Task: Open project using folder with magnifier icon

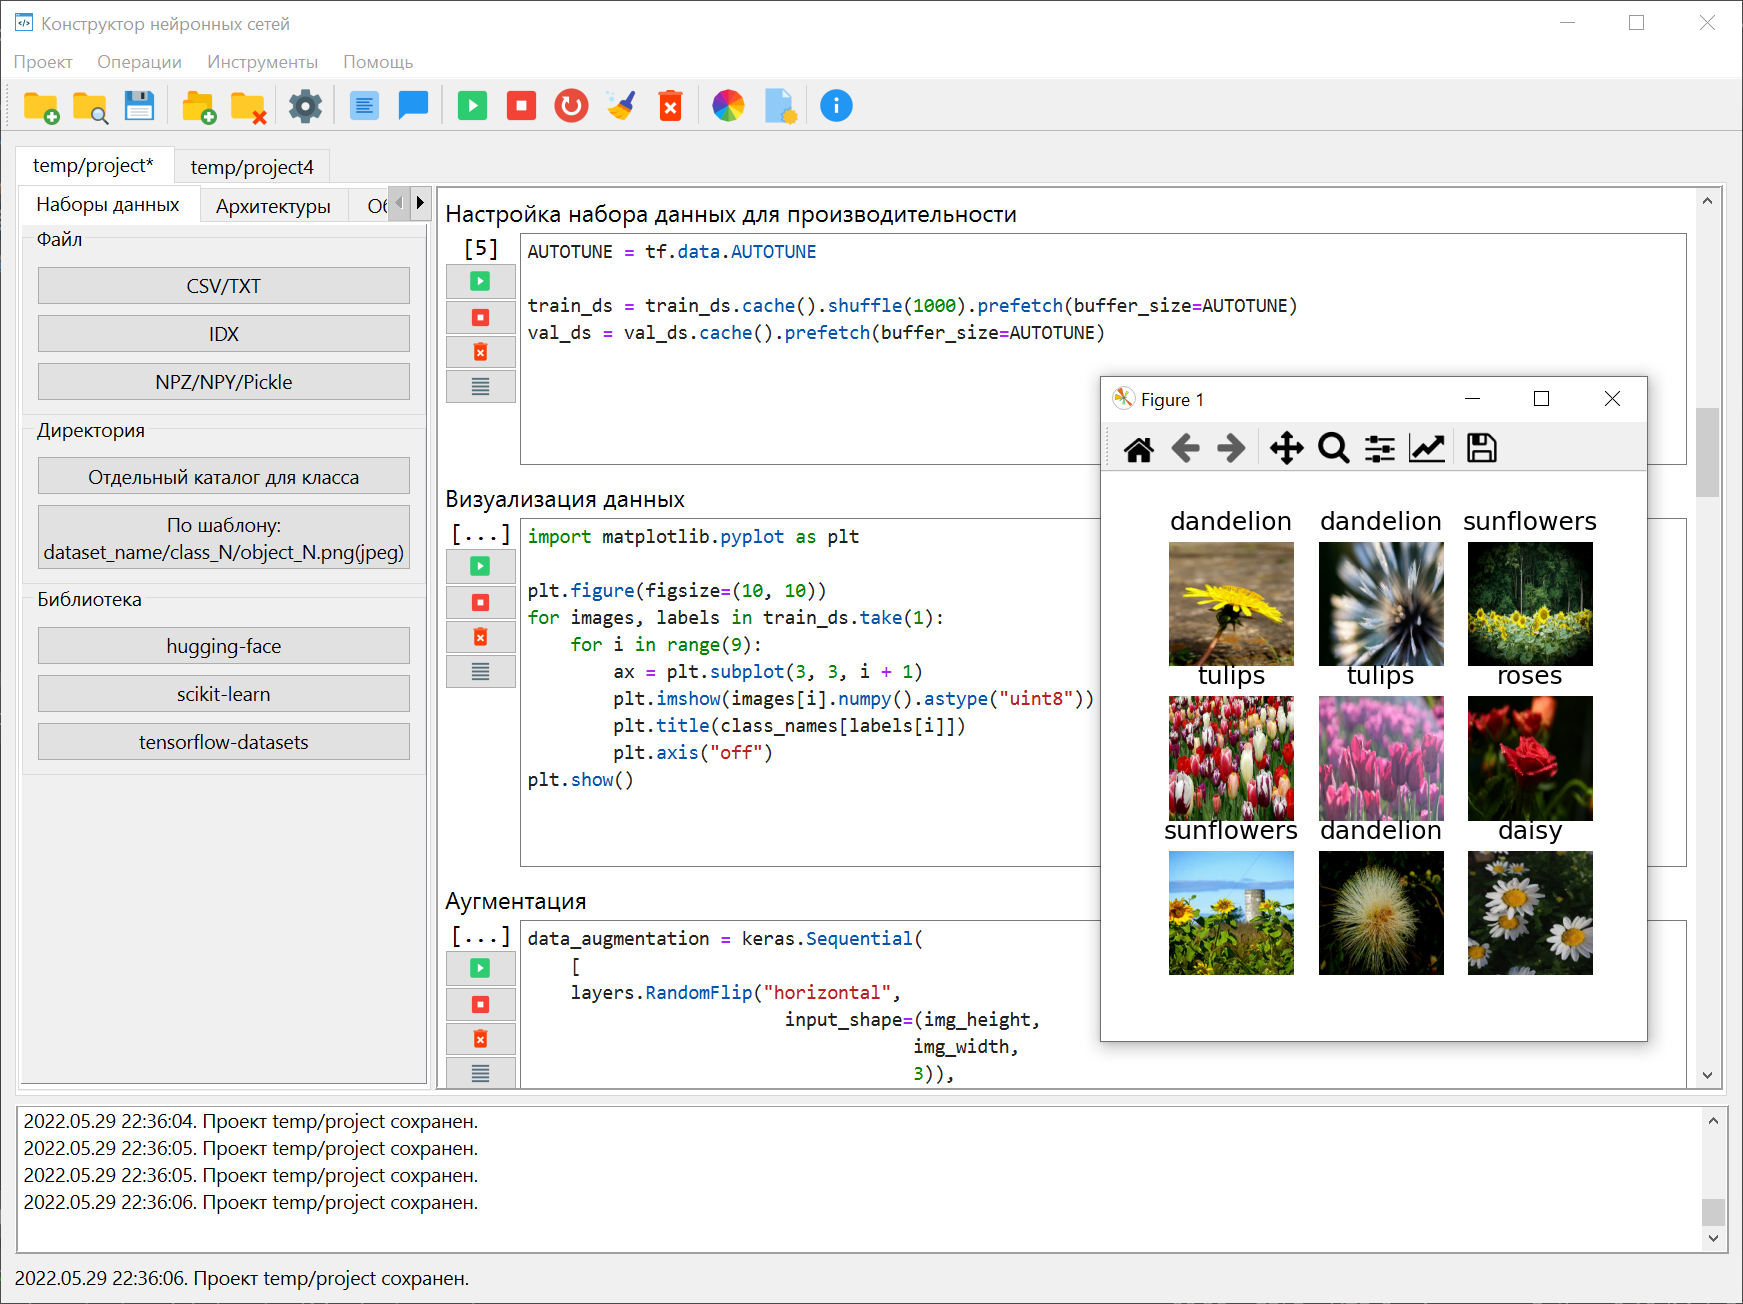Action: point(90,106)
